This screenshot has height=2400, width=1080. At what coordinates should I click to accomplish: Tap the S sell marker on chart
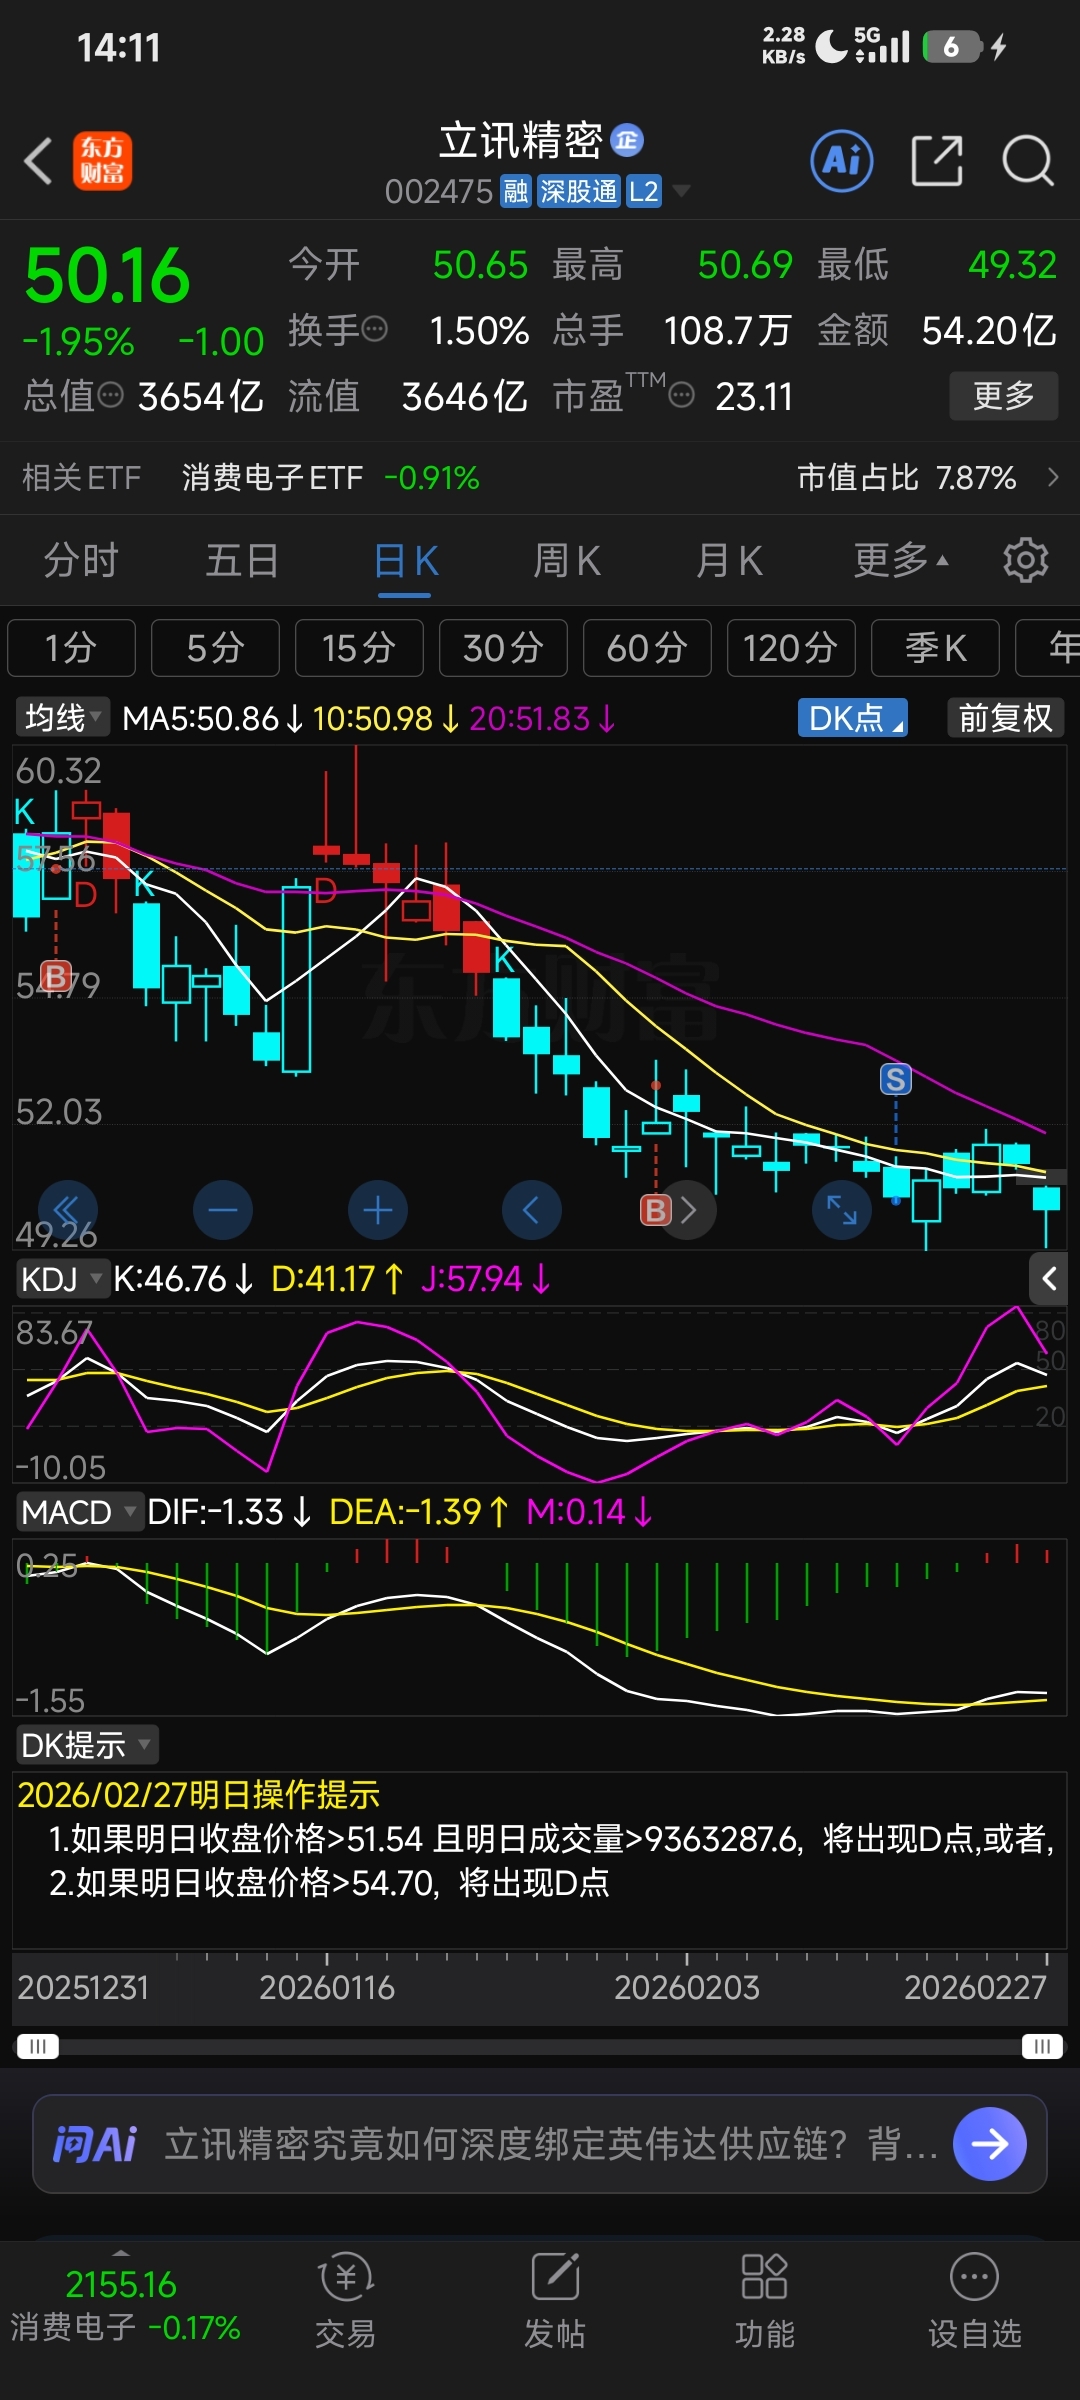tap(895, 1079)
